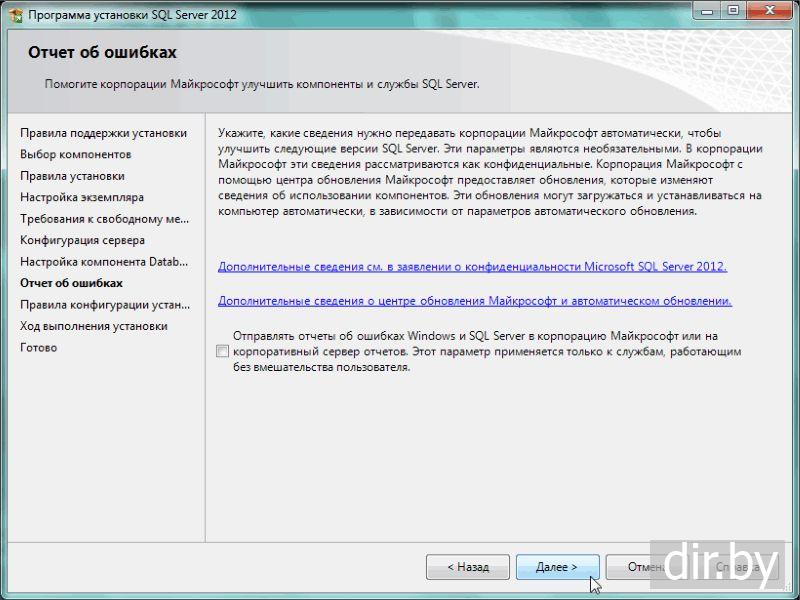Go back with the < Назад button
The height and width of the screenshot is (600, 800).
pos(468,567)
